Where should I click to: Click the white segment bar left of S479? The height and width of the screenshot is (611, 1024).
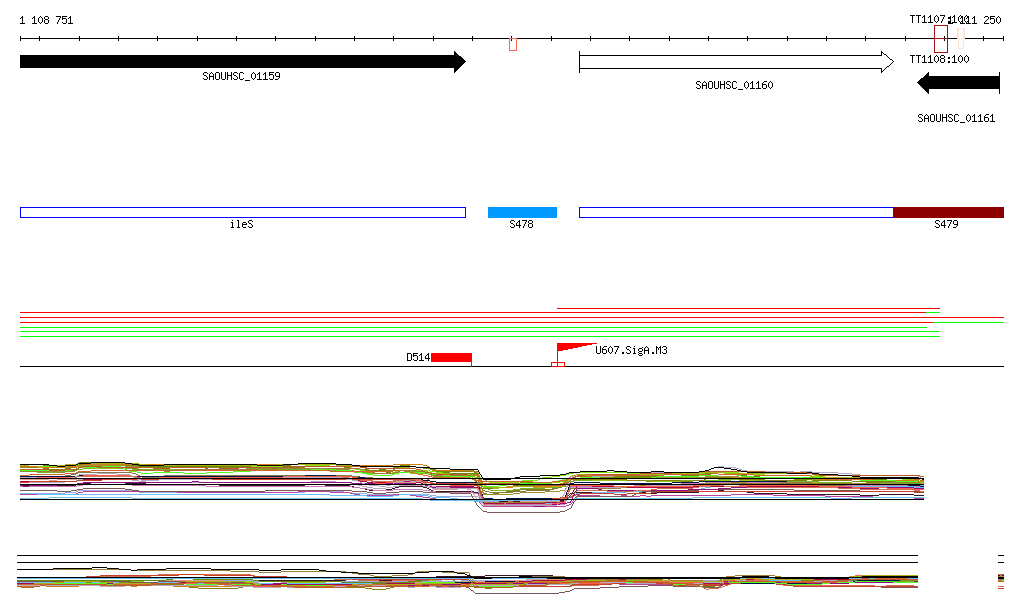[735, 212]
